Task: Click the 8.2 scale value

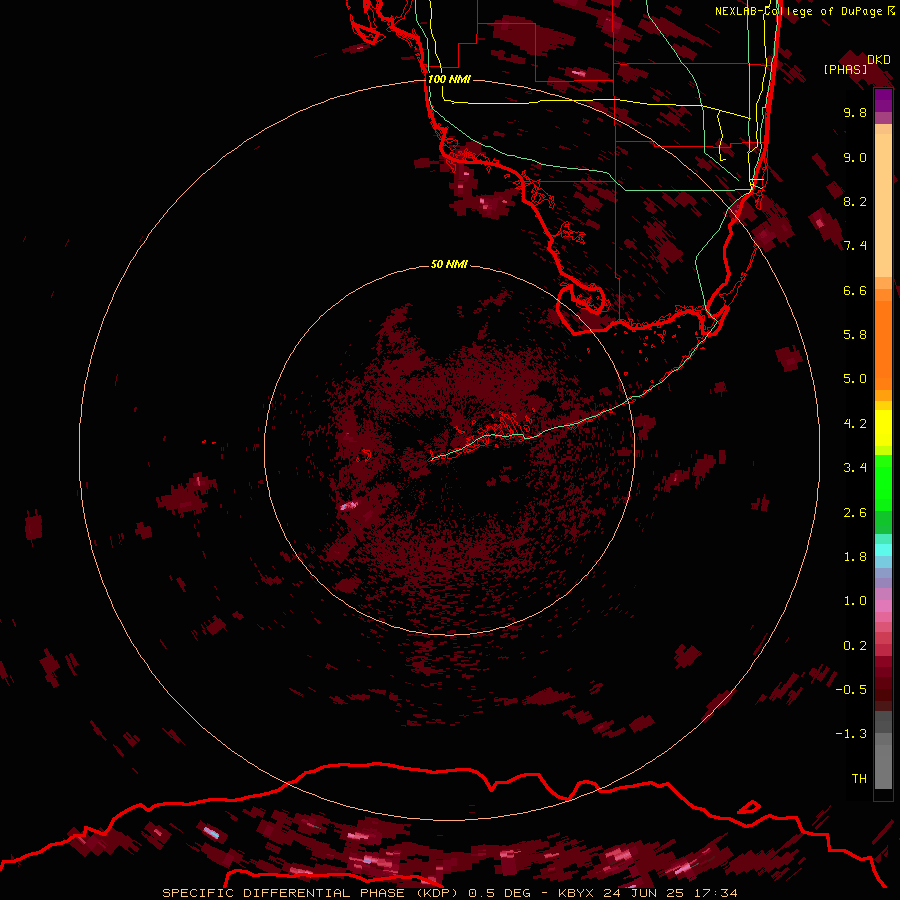Action: (x=855, y=201)
